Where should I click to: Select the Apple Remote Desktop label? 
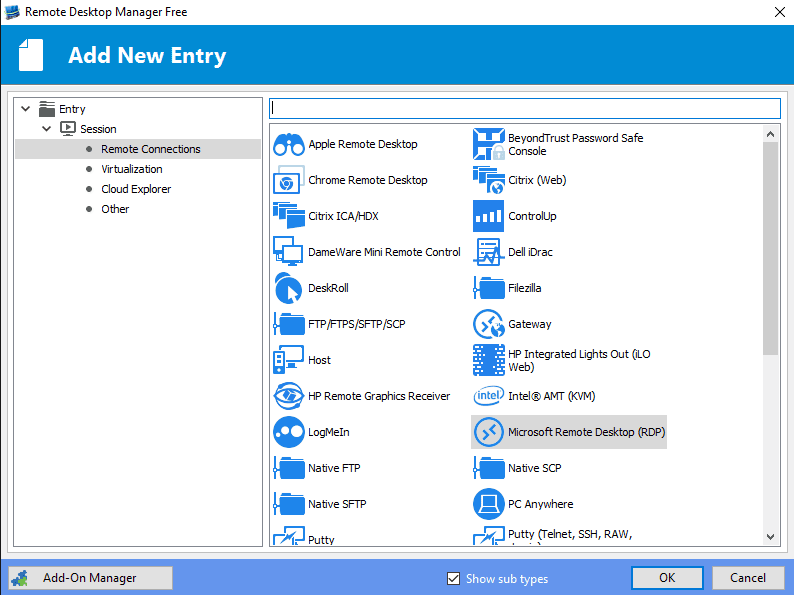[x=363, y=144]
